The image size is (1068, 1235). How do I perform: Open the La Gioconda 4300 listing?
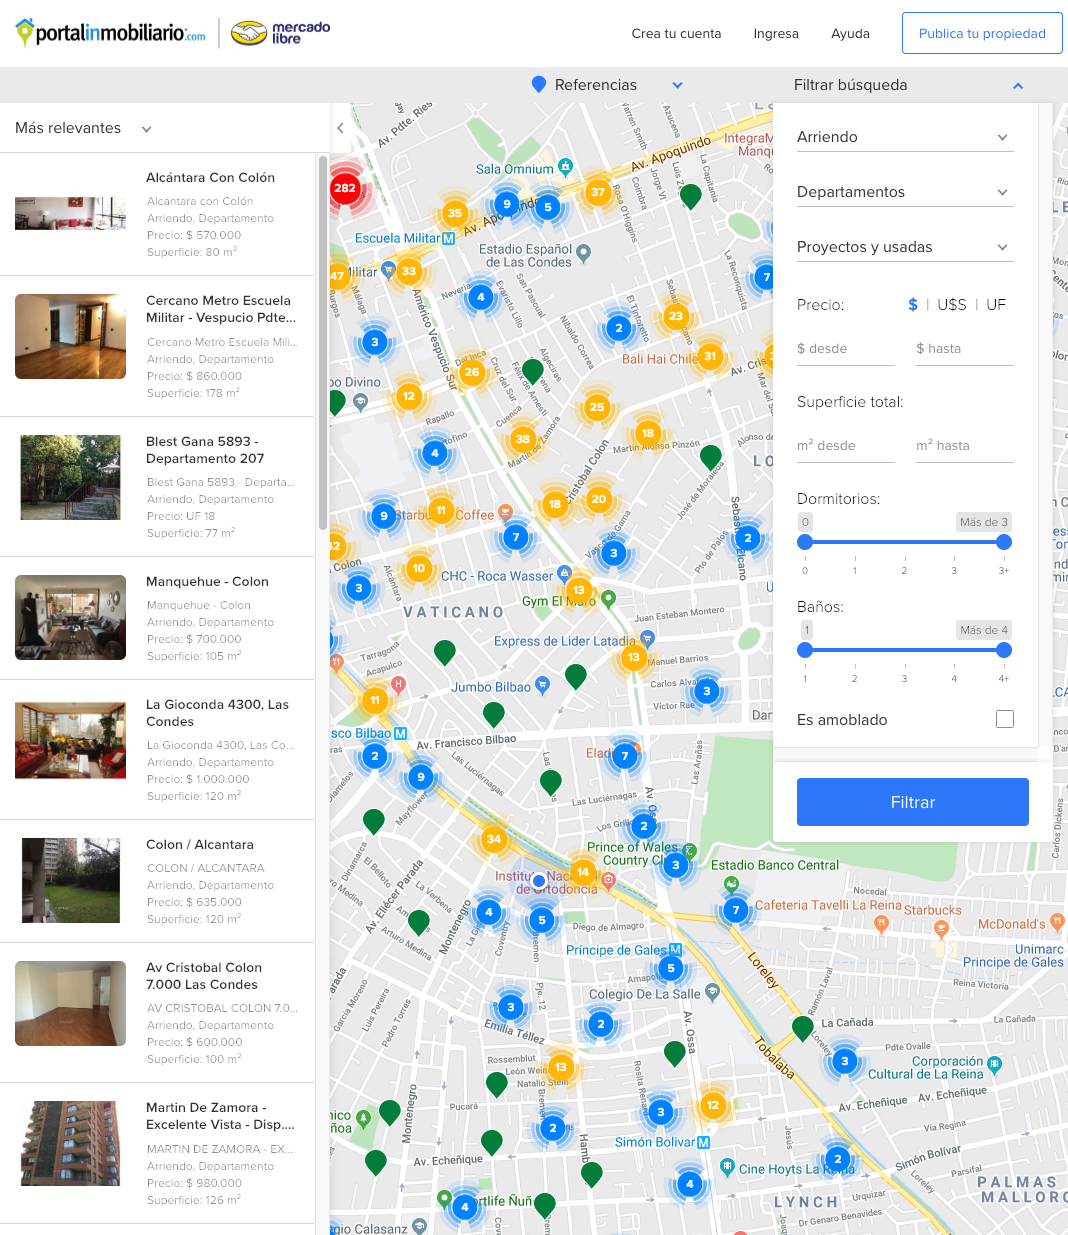(158, 750)
